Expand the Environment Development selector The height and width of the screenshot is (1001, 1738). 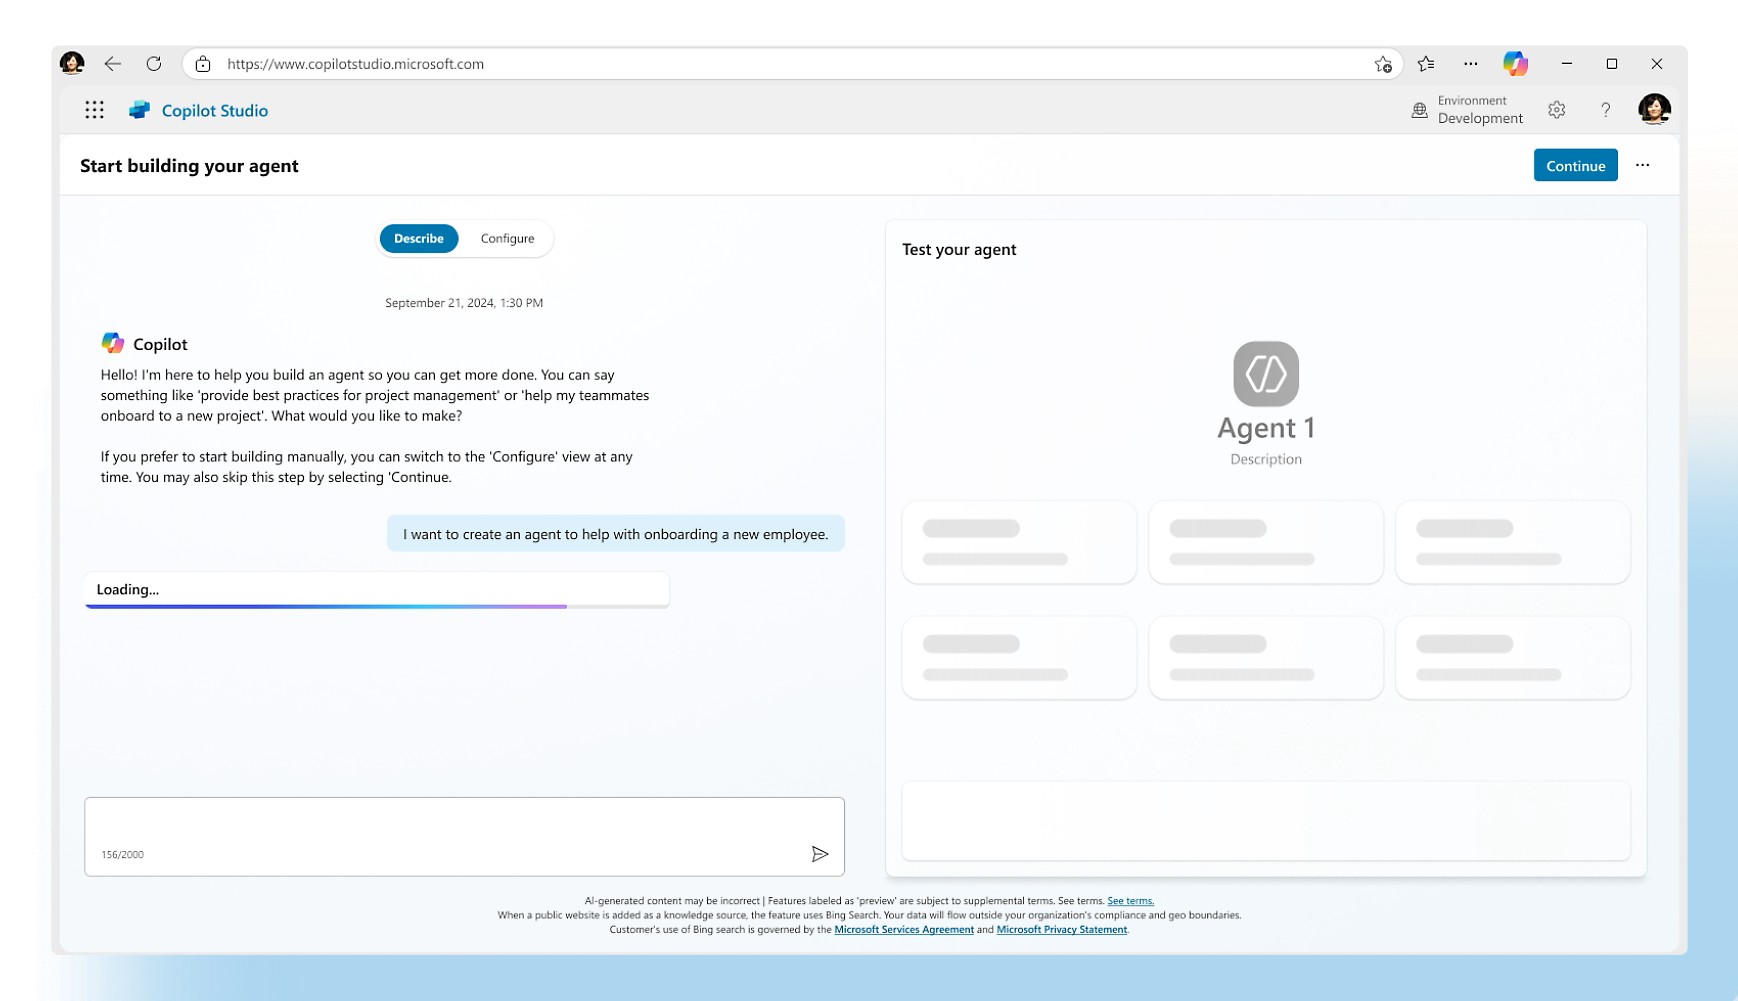tap(1467, 110)
